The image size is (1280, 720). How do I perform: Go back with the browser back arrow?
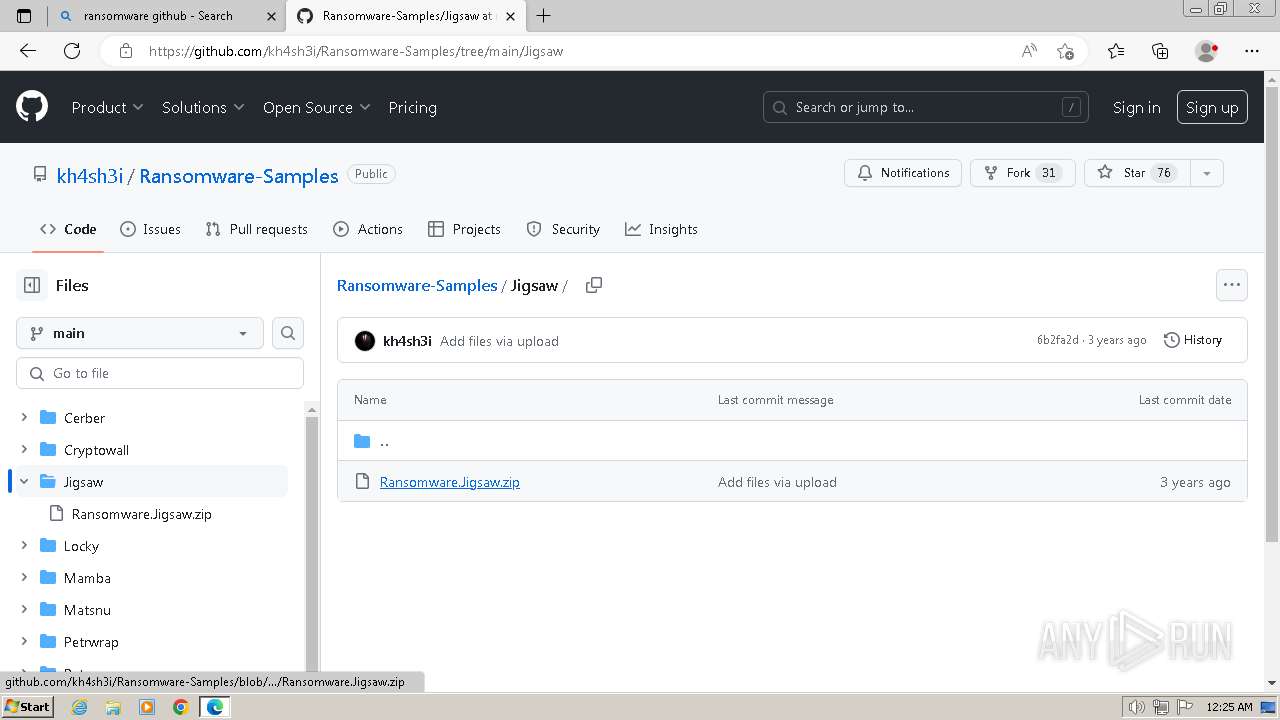[28, 51]
